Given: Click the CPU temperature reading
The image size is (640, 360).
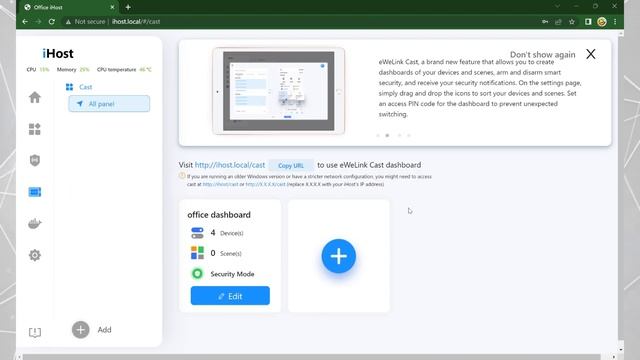Looking at the screenshot, I should point(124,69).
